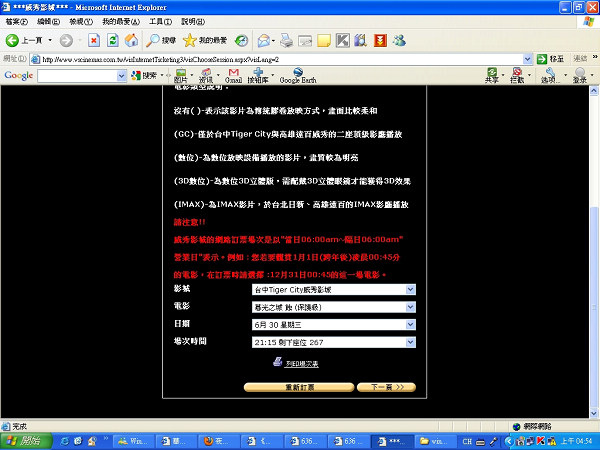The height and width of the screenshot is (450, 600).
Task: Click the IE quick launch icon
Action: click(x=65, y=441)
